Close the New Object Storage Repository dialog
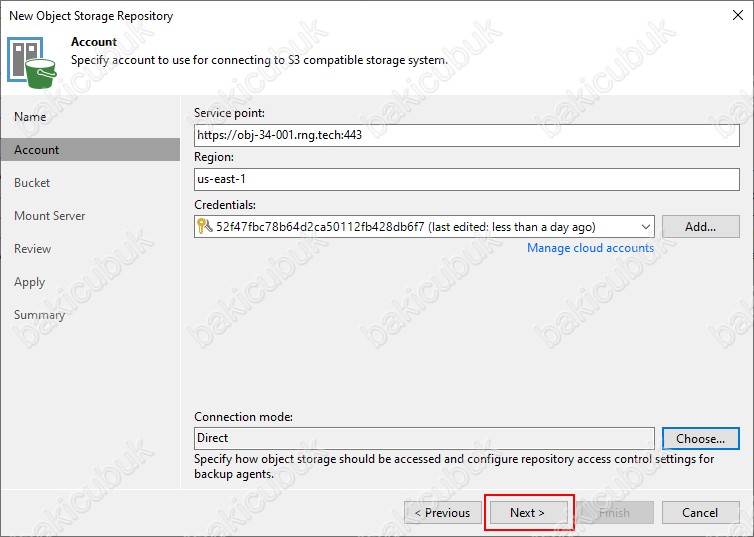 (738, 15)
